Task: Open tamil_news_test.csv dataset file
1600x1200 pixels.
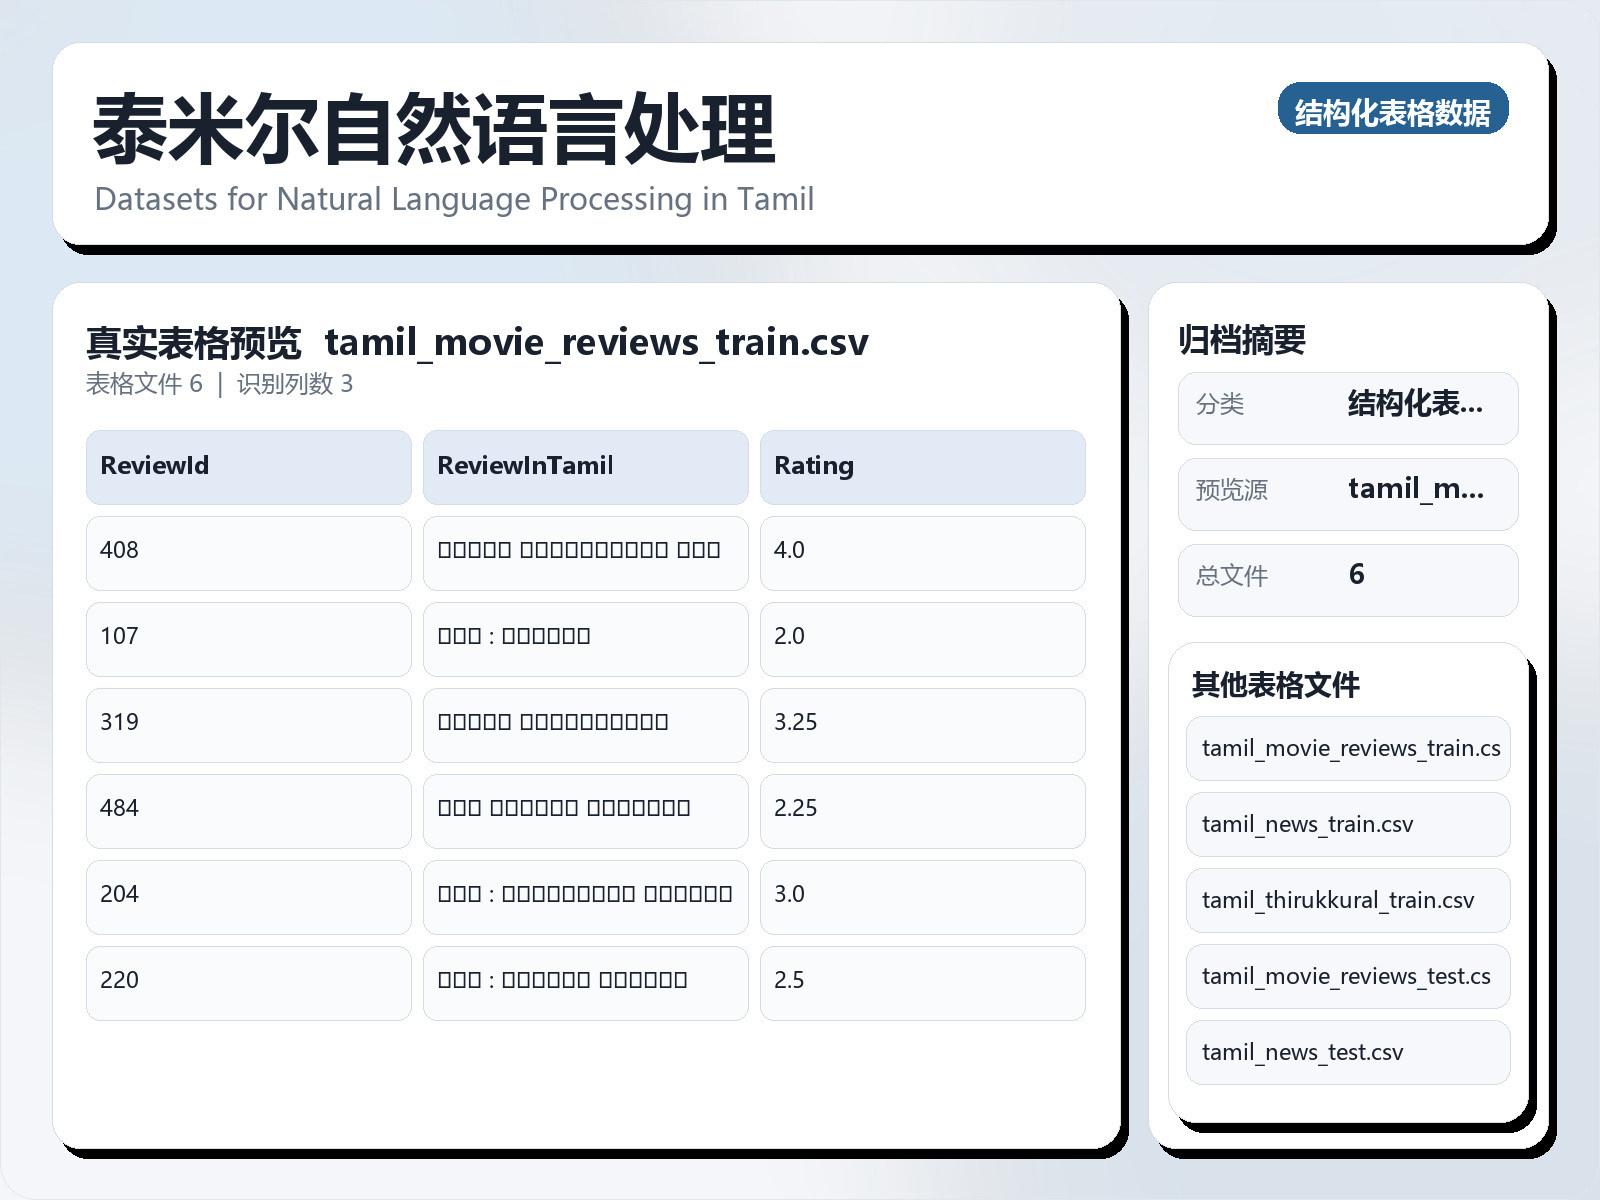Action: point(1347,1052)
